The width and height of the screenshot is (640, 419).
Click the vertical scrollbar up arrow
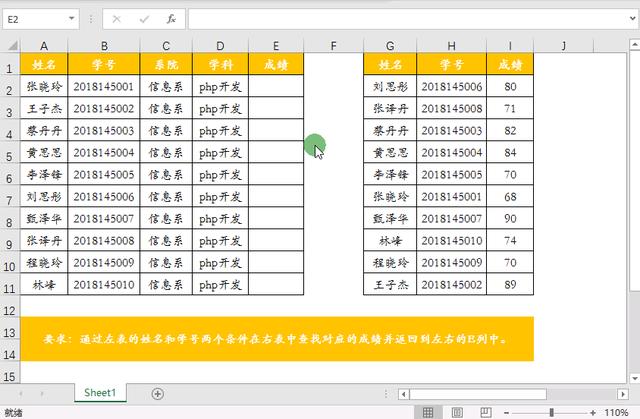635,44
